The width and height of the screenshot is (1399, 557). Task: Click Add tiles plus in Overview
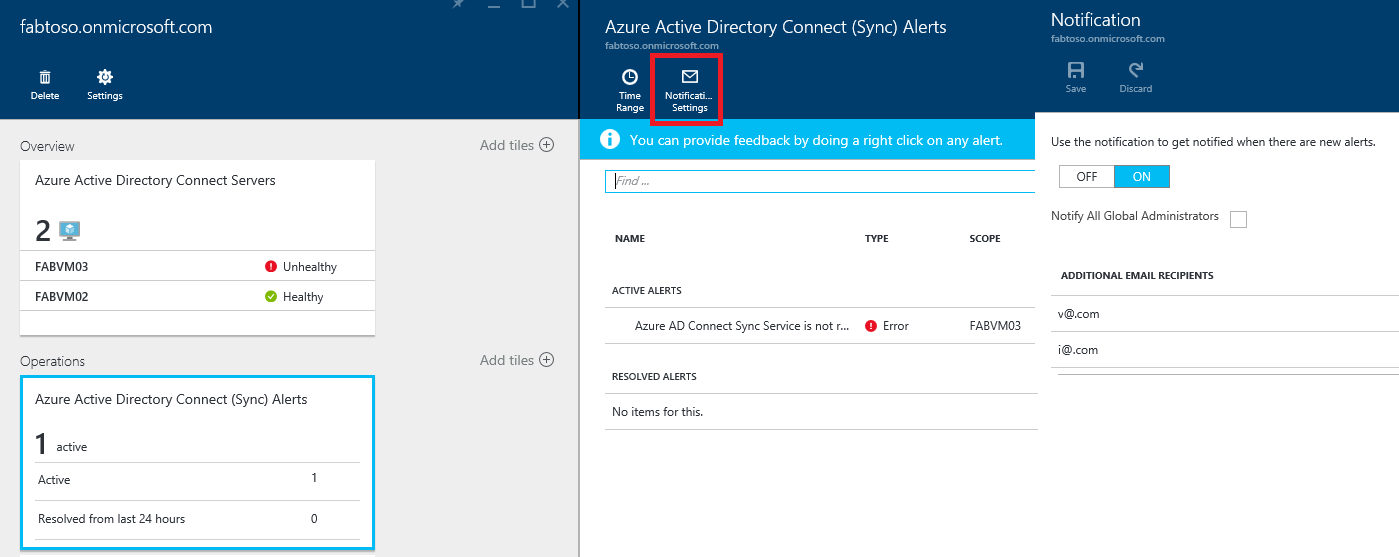point(547,145)
